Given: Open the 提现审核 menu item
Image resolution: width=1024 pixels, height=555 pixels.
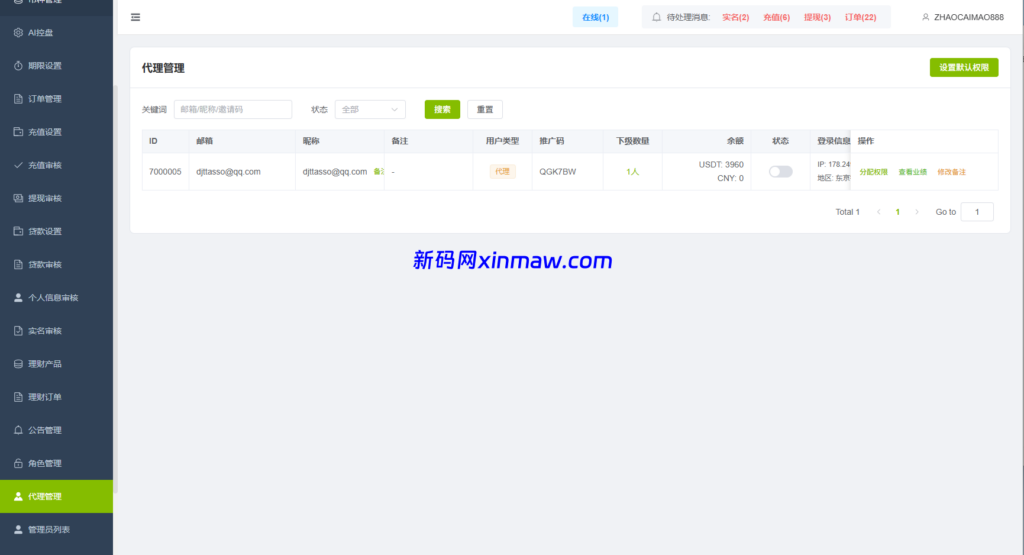Looking at the screenshot, I should point(56,198).
